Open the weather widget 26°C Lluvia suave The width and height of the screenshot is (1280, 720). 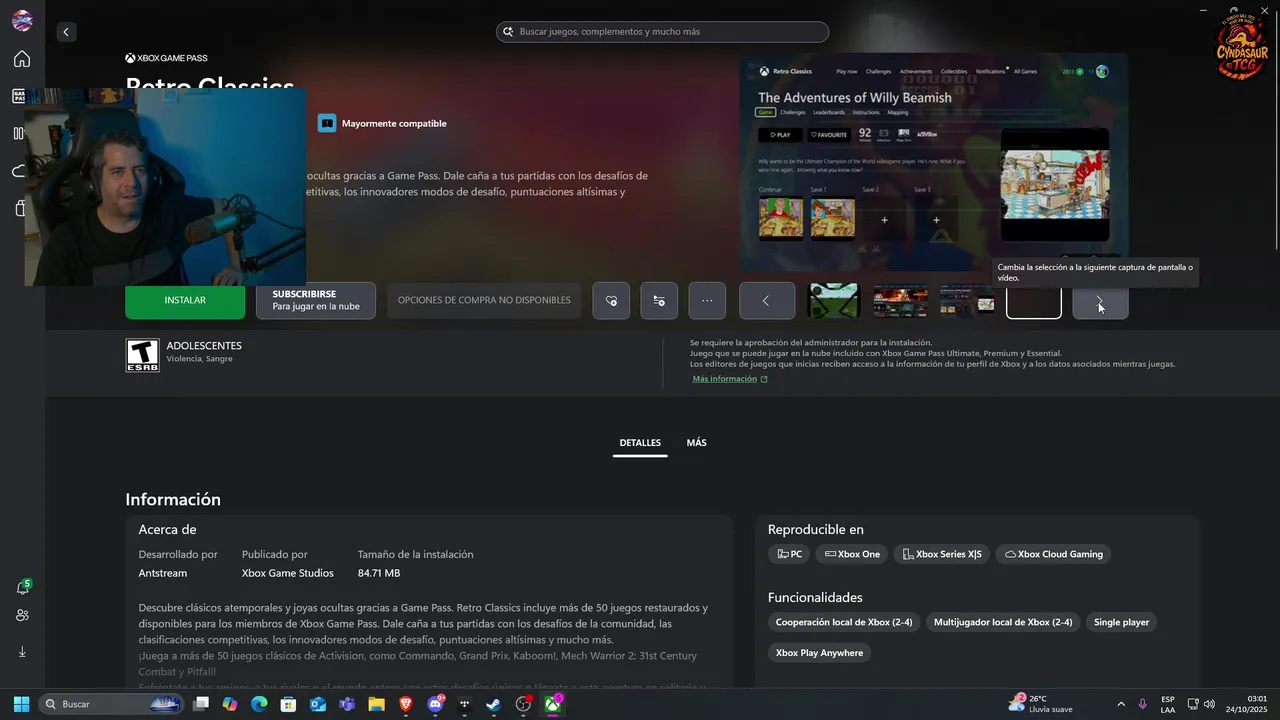click(1040, 704)
